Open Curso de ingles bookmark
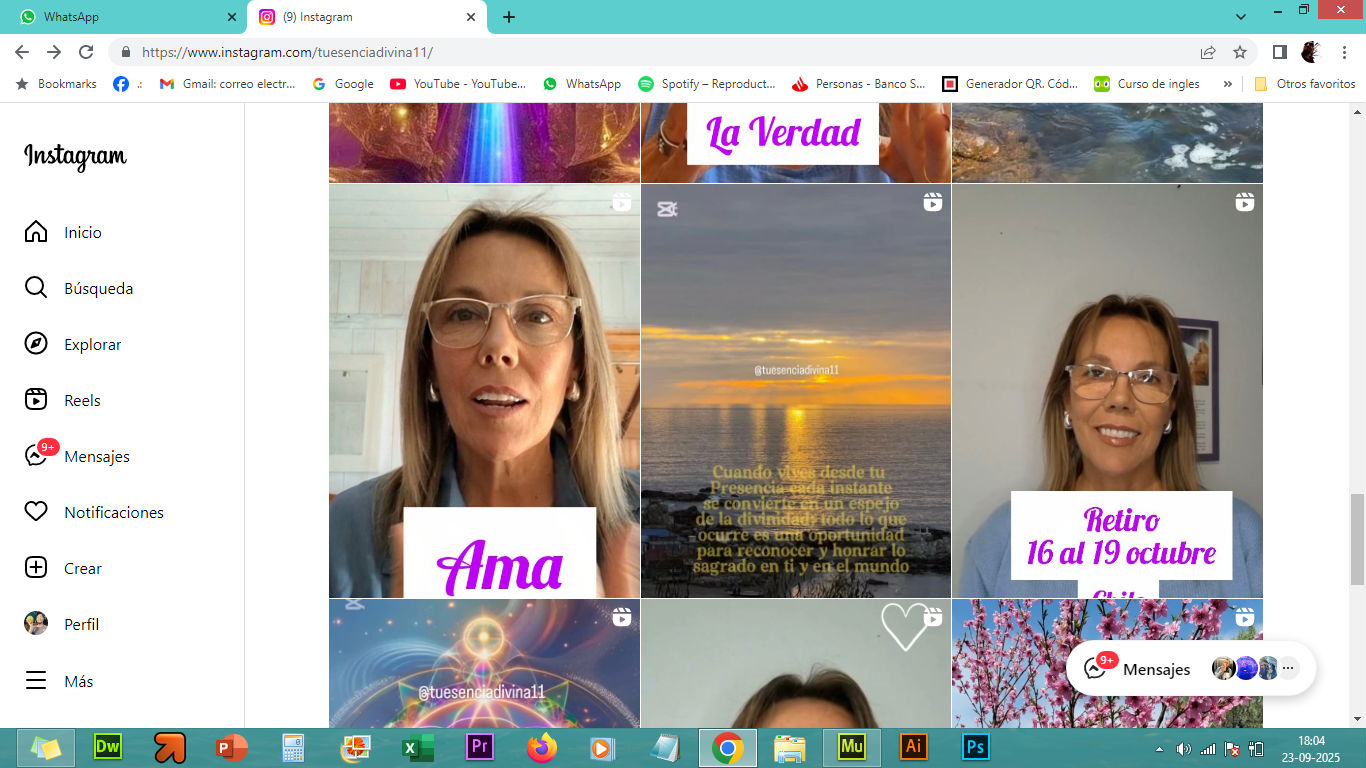Screen dimensions: 1366x768 pos(1147,84)
